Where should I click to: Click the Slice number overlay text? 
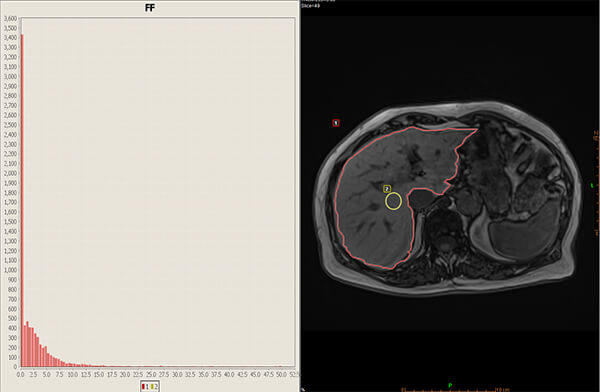(310, 6)
